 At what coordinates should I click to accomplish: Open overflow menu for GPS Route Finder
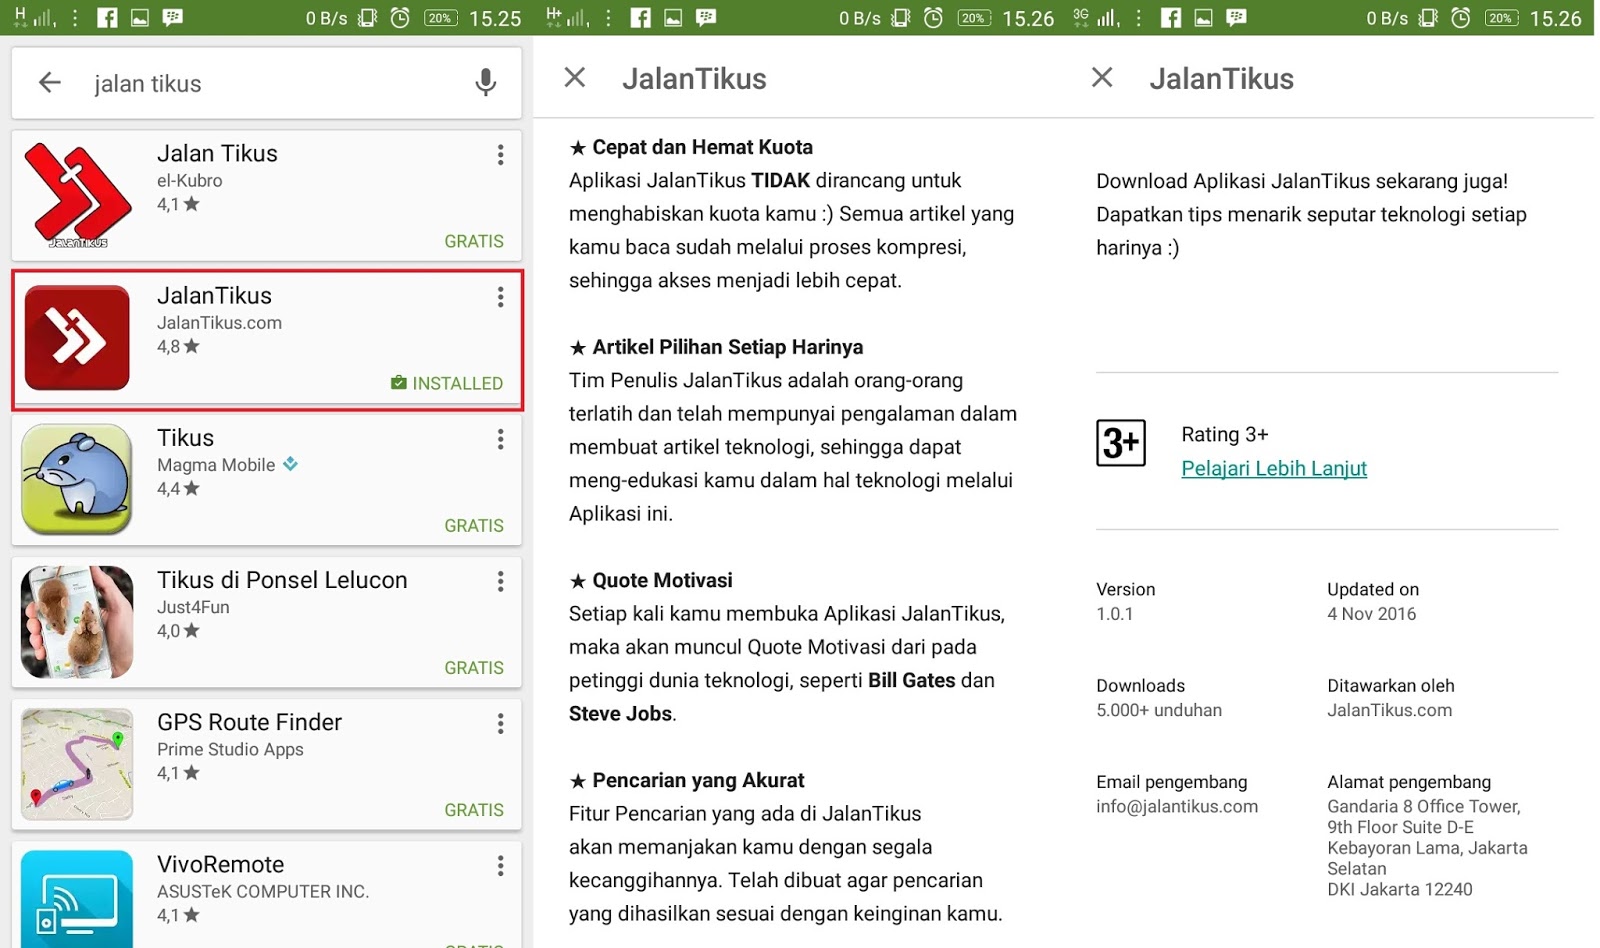point(500,724)
